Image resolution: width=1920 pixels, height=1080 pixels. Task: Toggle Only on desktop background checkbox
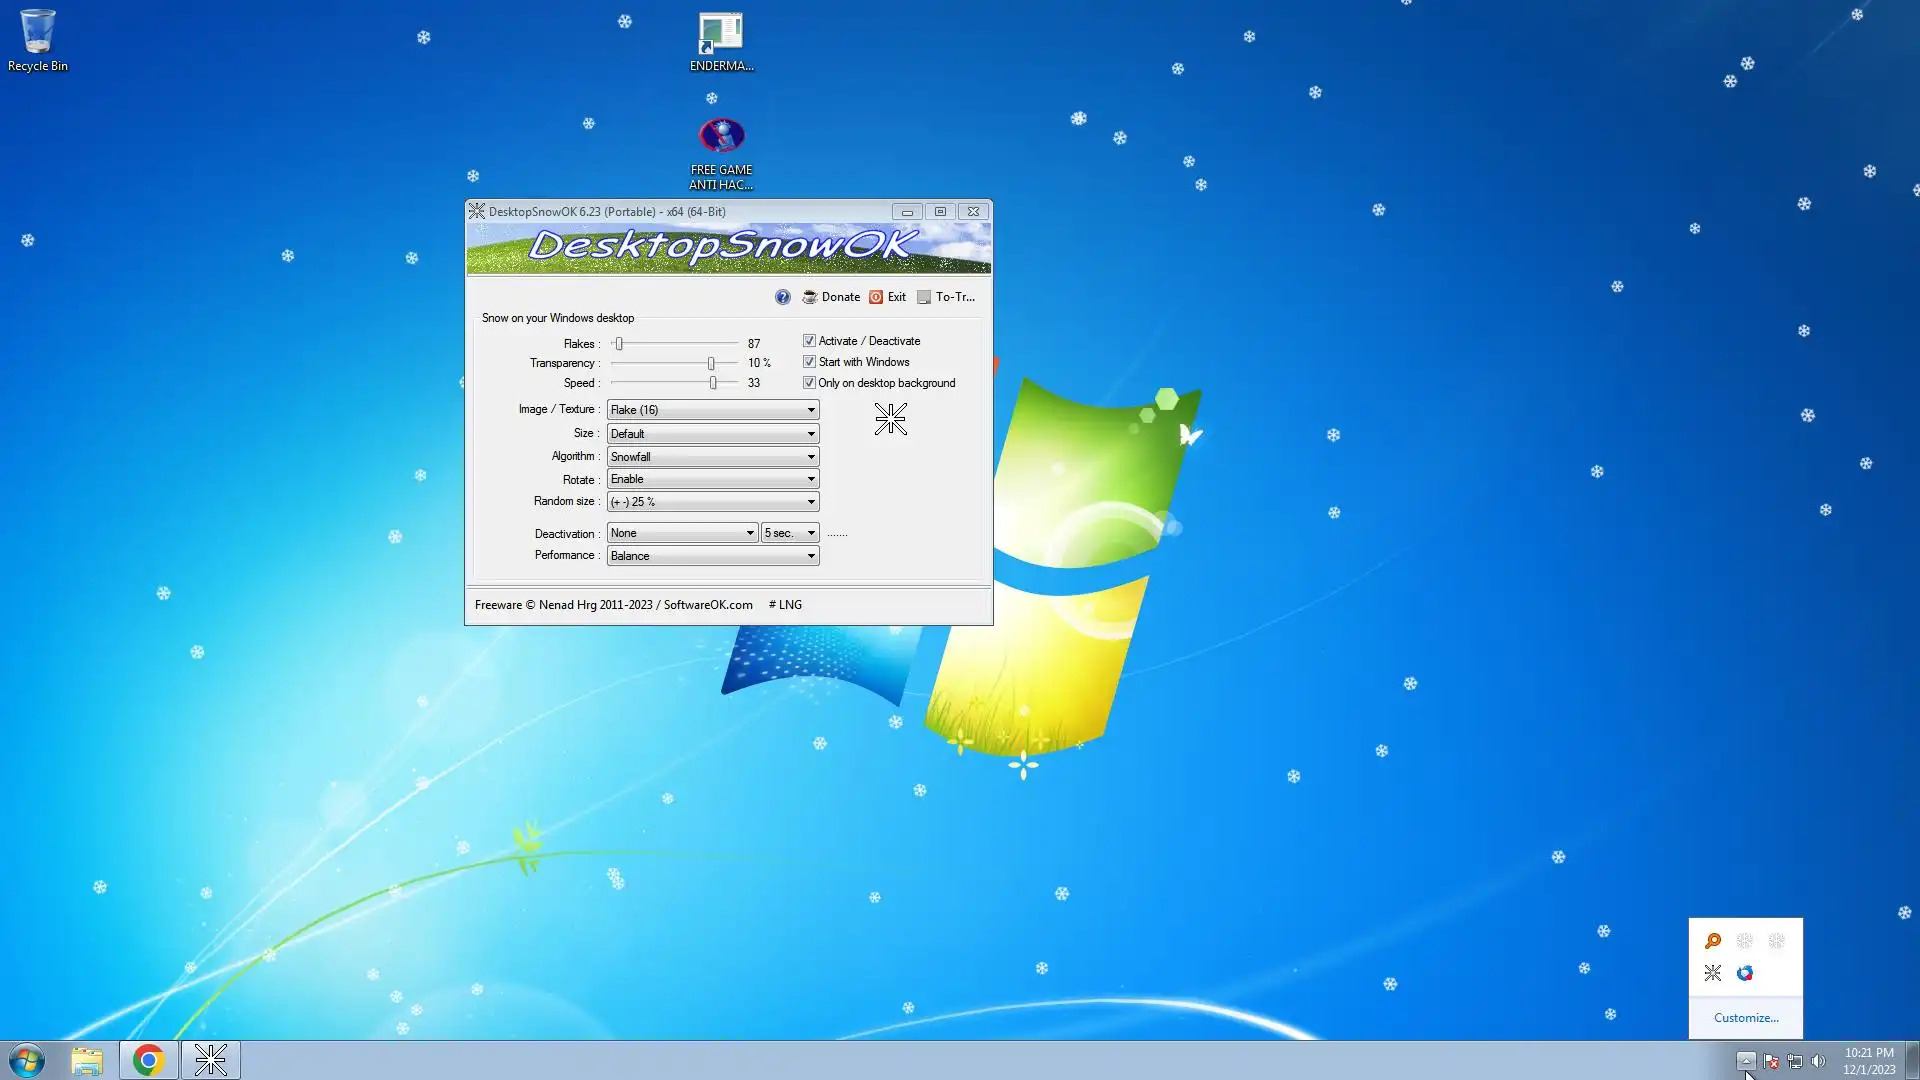tap(809, 383)
